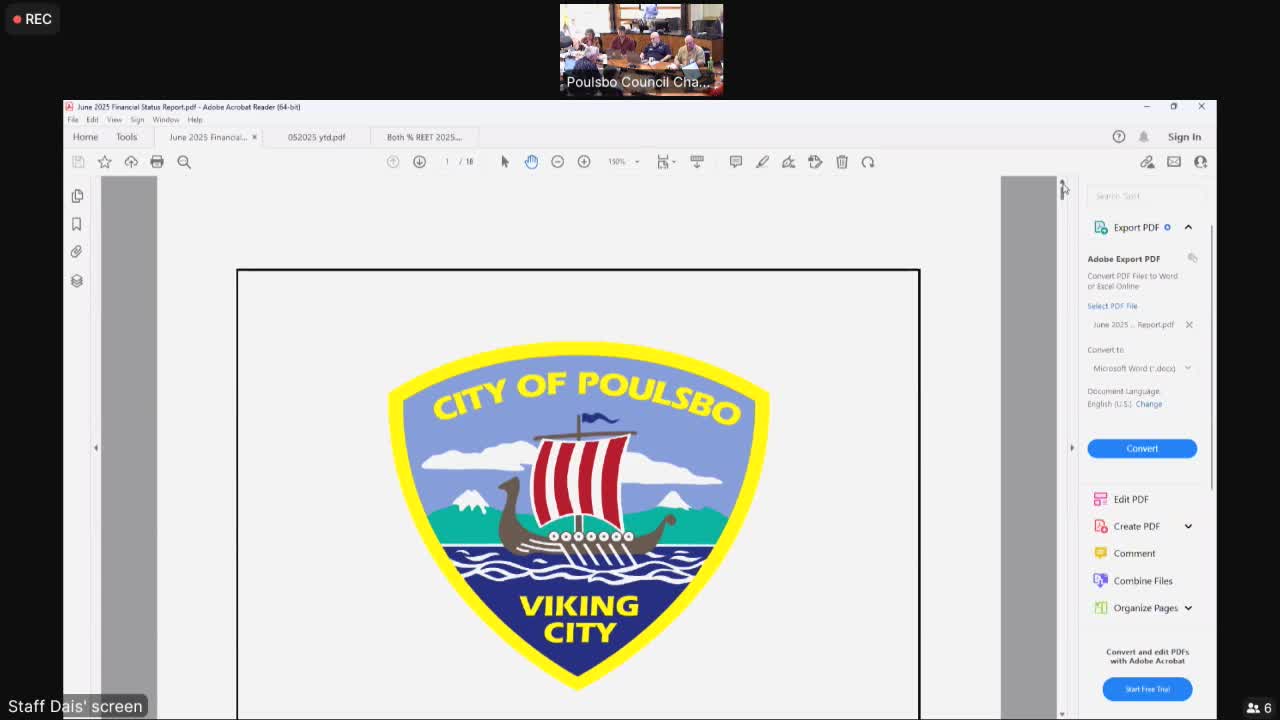Add the document to starred with the star icon

tap(104, 162)
